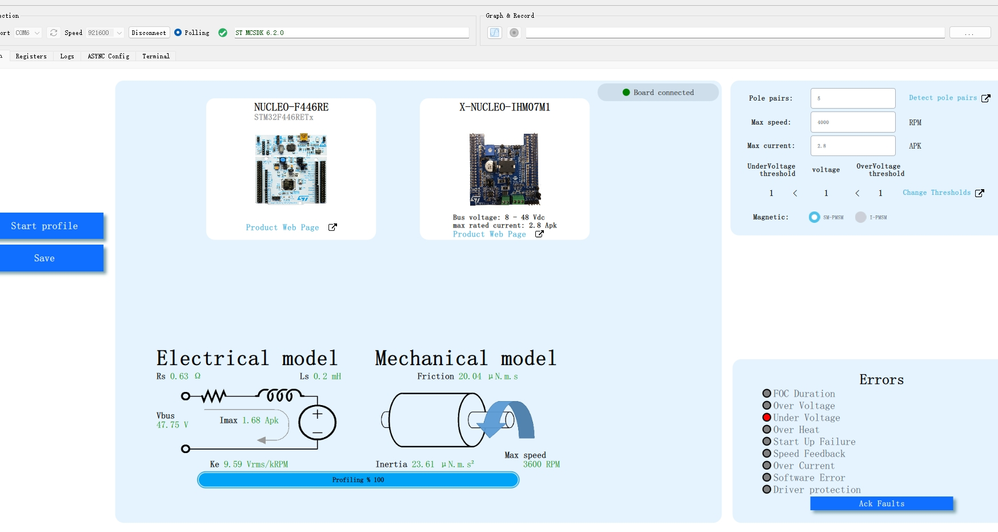This screenshot has width=998, height=532.
Task: Open the COM6 port dropdown
Action: [x=27, y=32]
